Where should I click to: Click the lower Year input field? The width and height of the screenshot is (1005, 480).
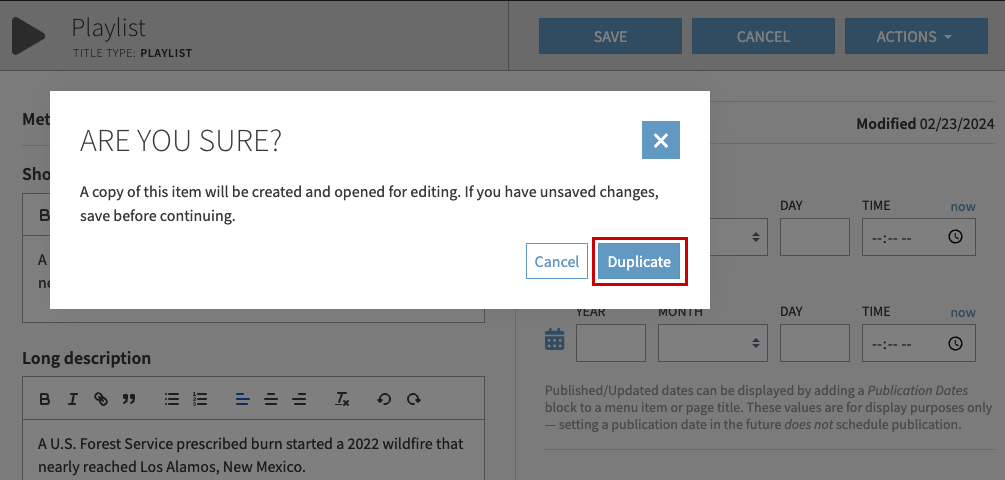[x=610, y=343]
